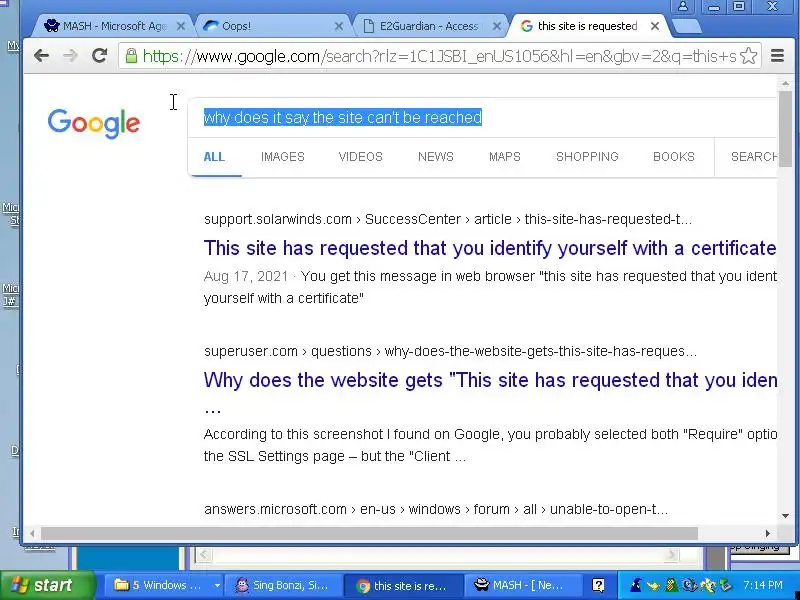Switch to the Oops! tab
This screenshot has width=800, height=600.
[x=273, y=26]
